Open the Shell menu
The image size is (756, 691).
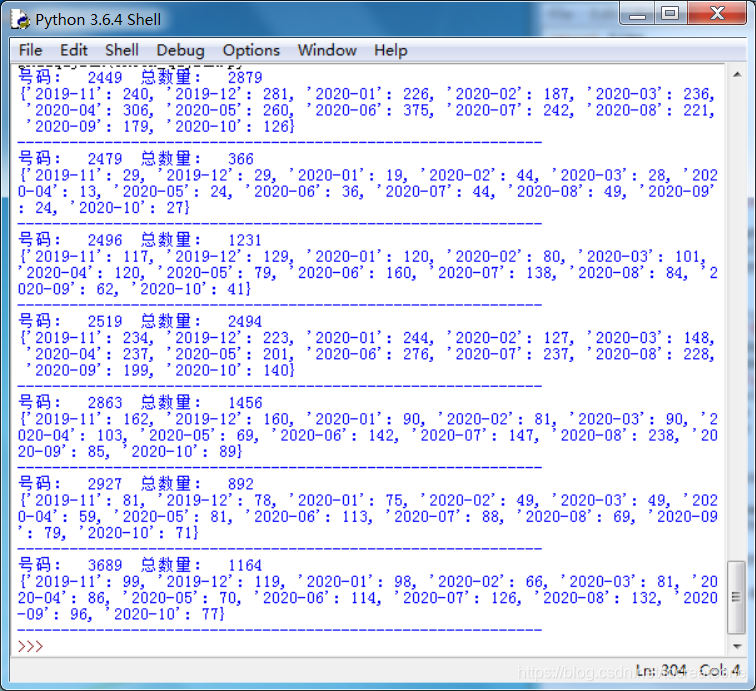click(122, 50)
